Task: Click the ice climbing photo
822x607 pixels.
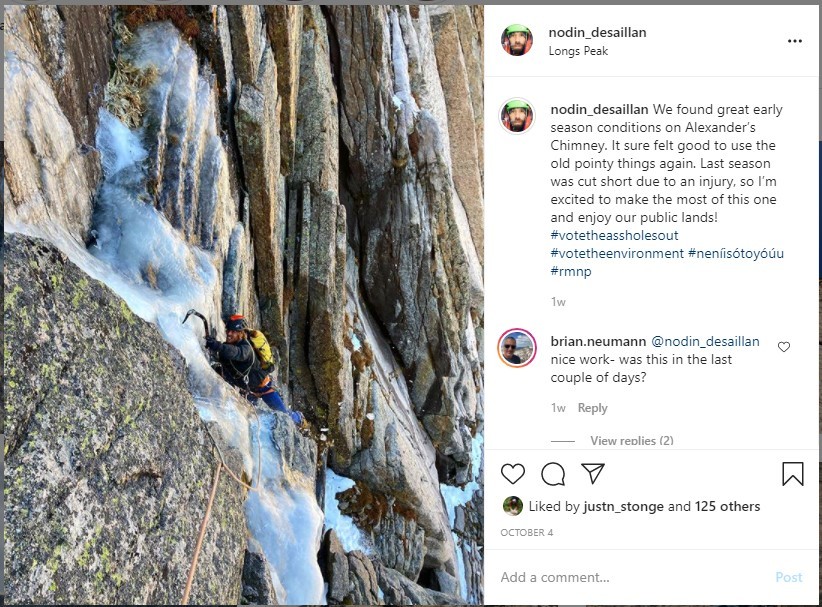Action: pyautogui.click(x=244, y=305)
